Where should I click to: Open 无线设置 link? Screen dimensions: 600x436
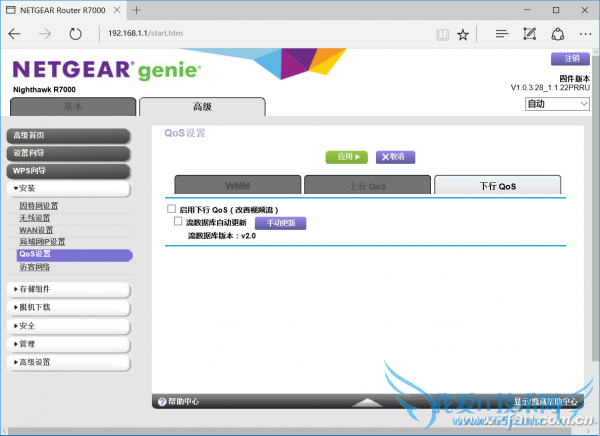[35, 218]
